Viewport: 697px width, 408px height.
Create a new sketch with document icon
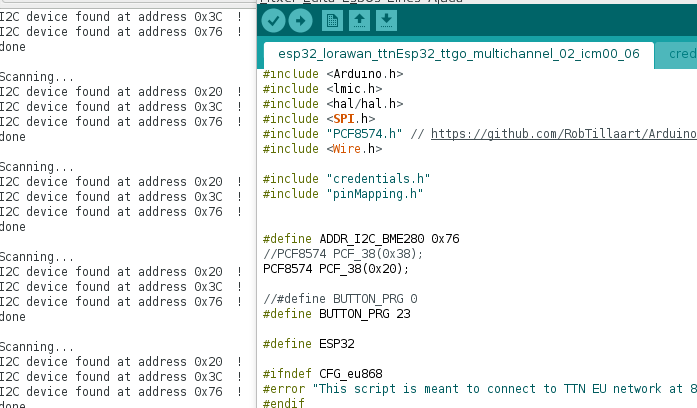(332, 20)
